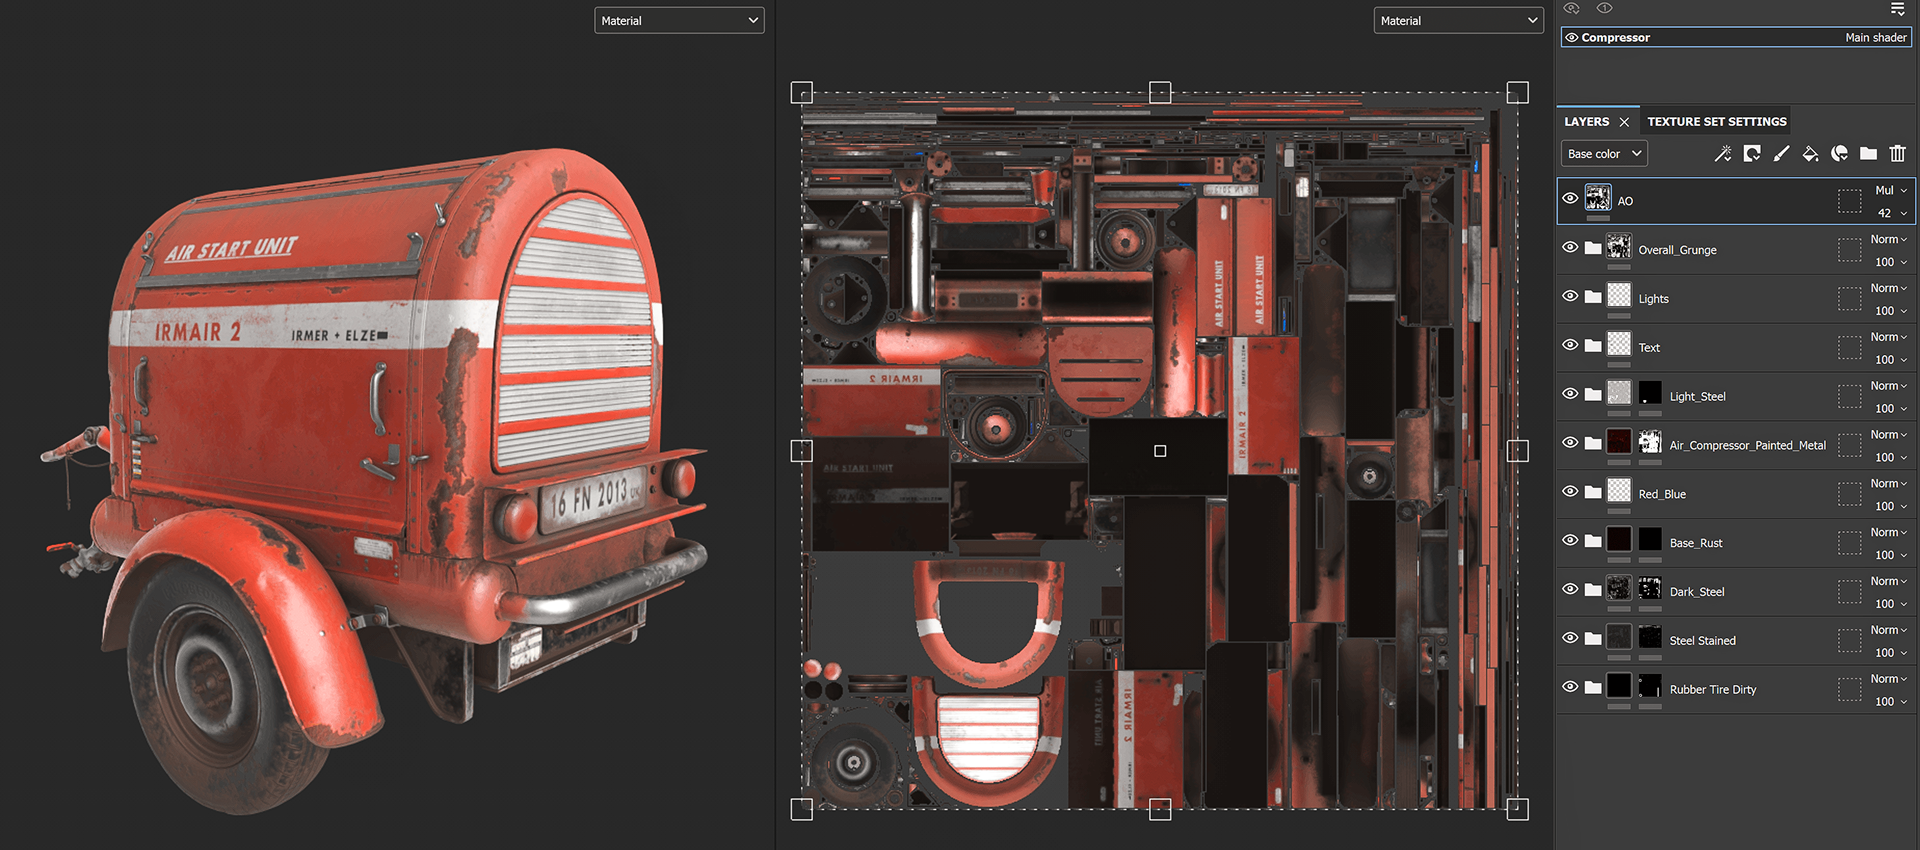Open the texture set list settings menu icon
The height and width of the screenshot is (850, 1920).
point(1897,9)
